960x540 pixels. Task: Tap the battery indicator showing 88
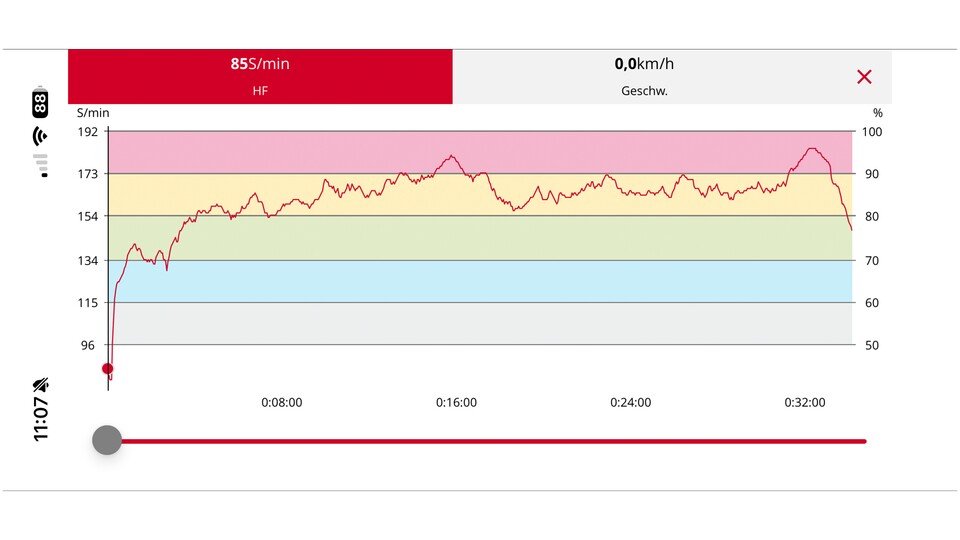40,102
